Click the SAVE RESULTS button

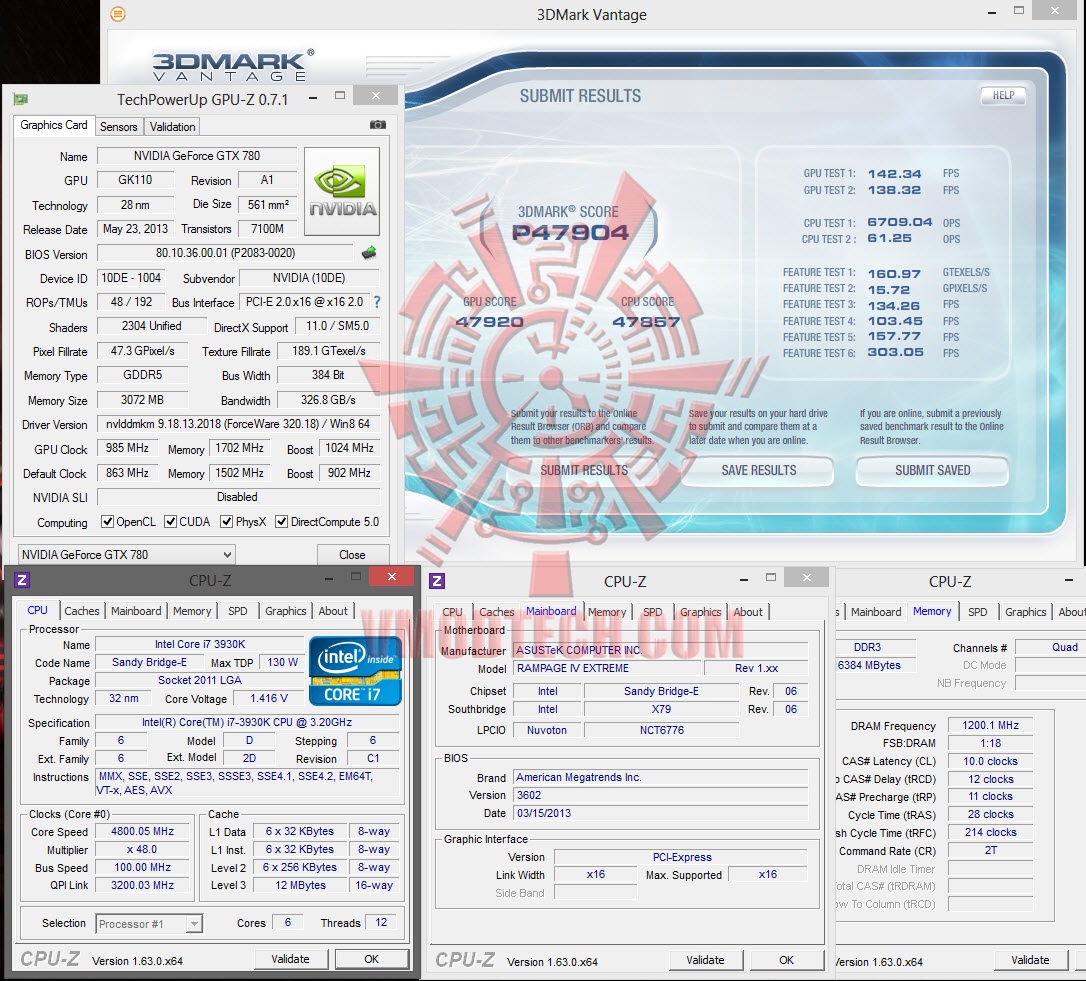click(x=758, y=470)
